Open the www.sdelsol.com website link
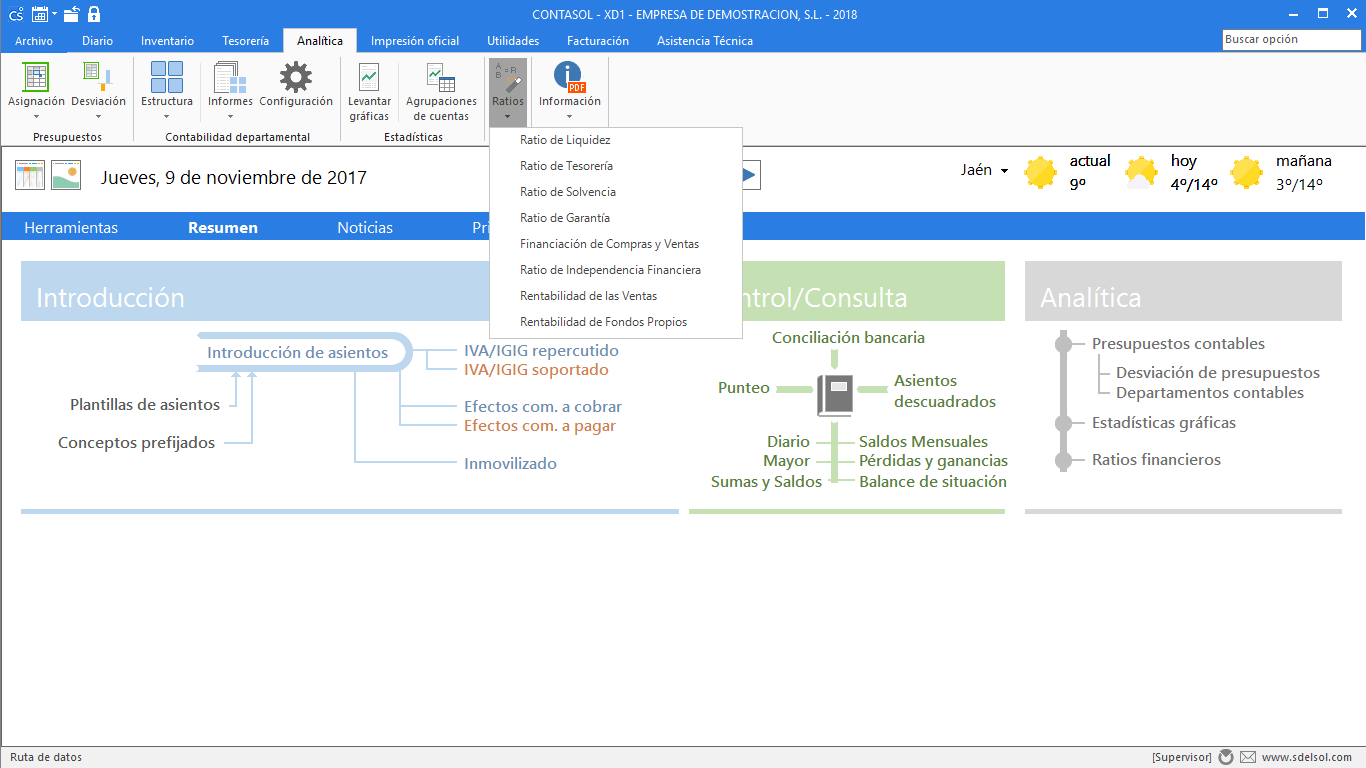This screenshot has height=768, width=1366. (1307, 758)
